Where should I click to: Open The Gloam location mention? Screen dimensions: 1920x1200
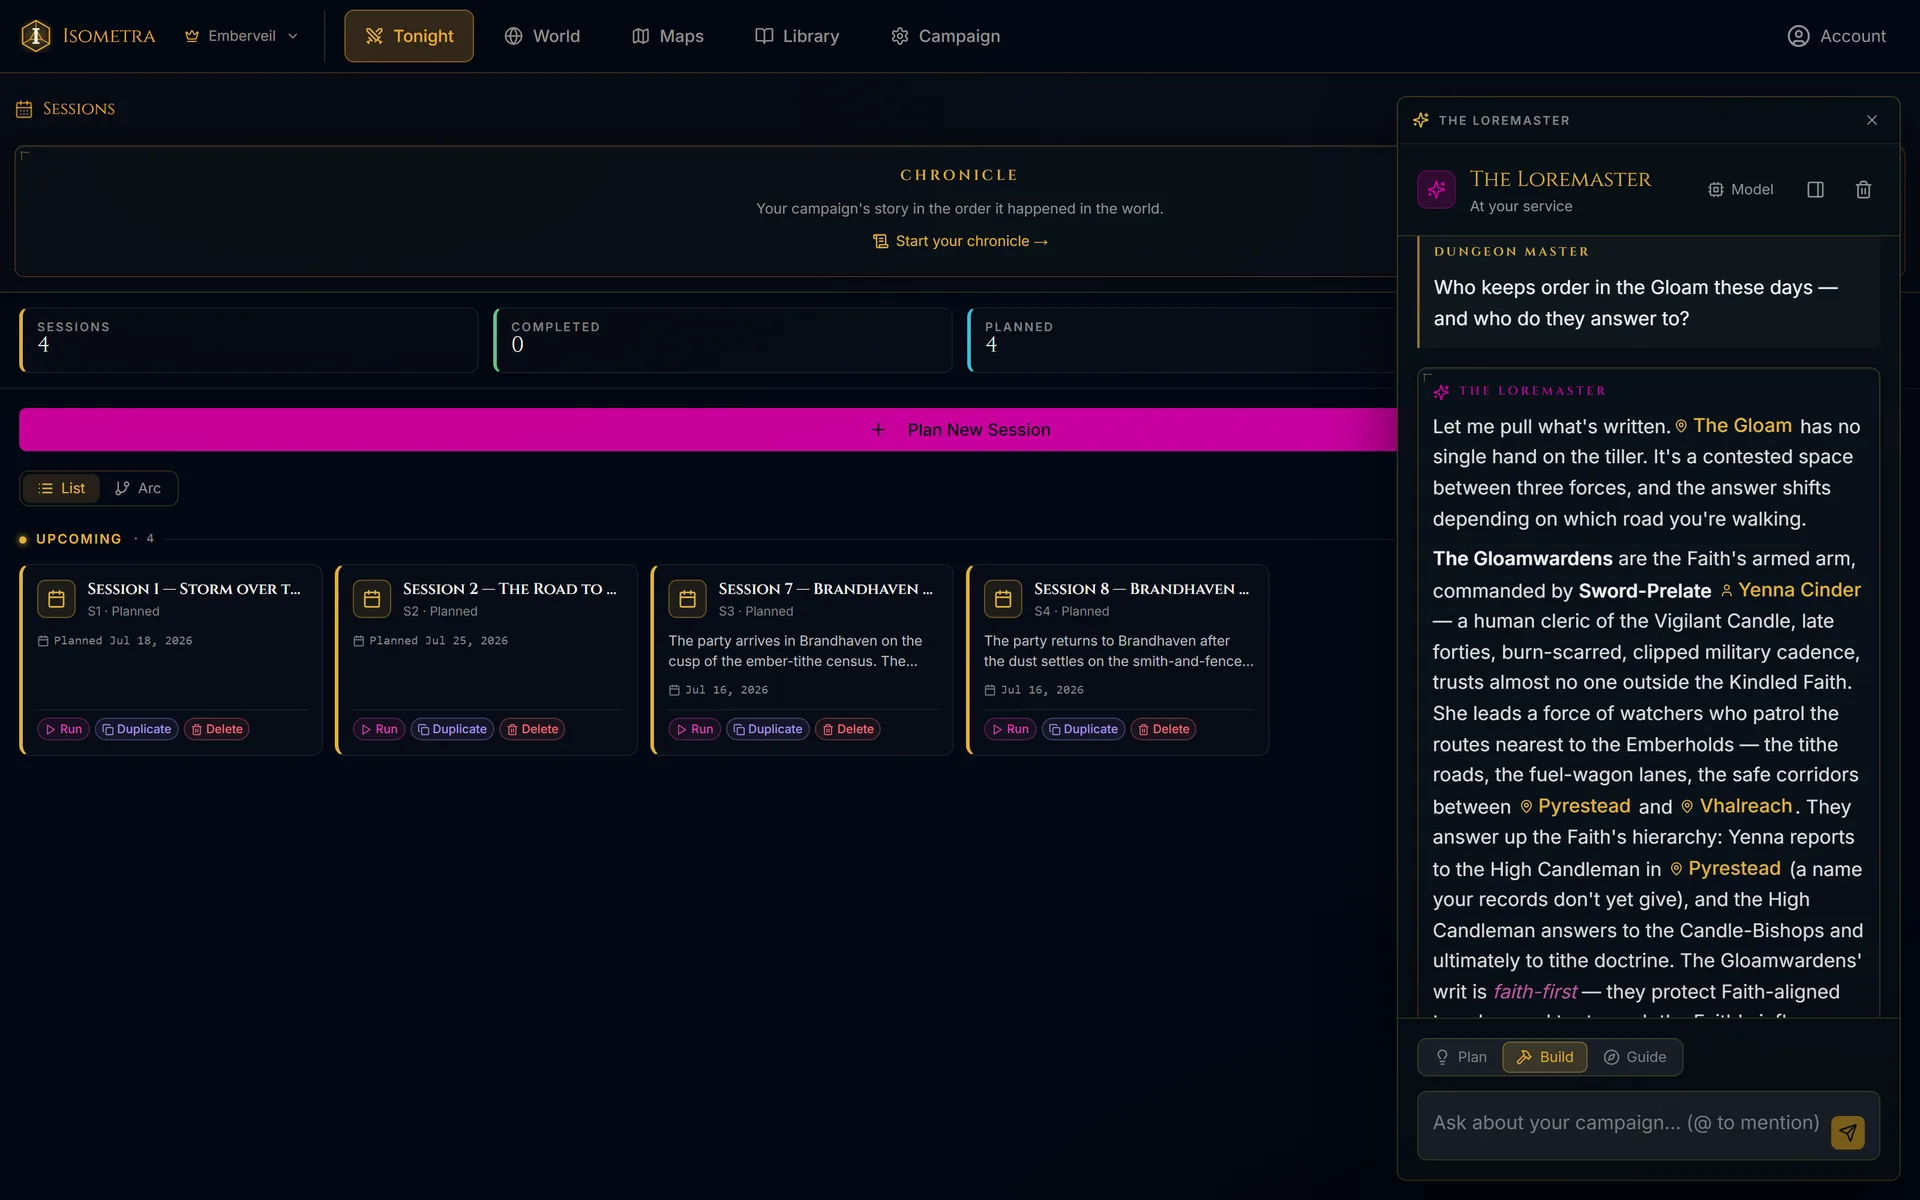coord(1734,426)
